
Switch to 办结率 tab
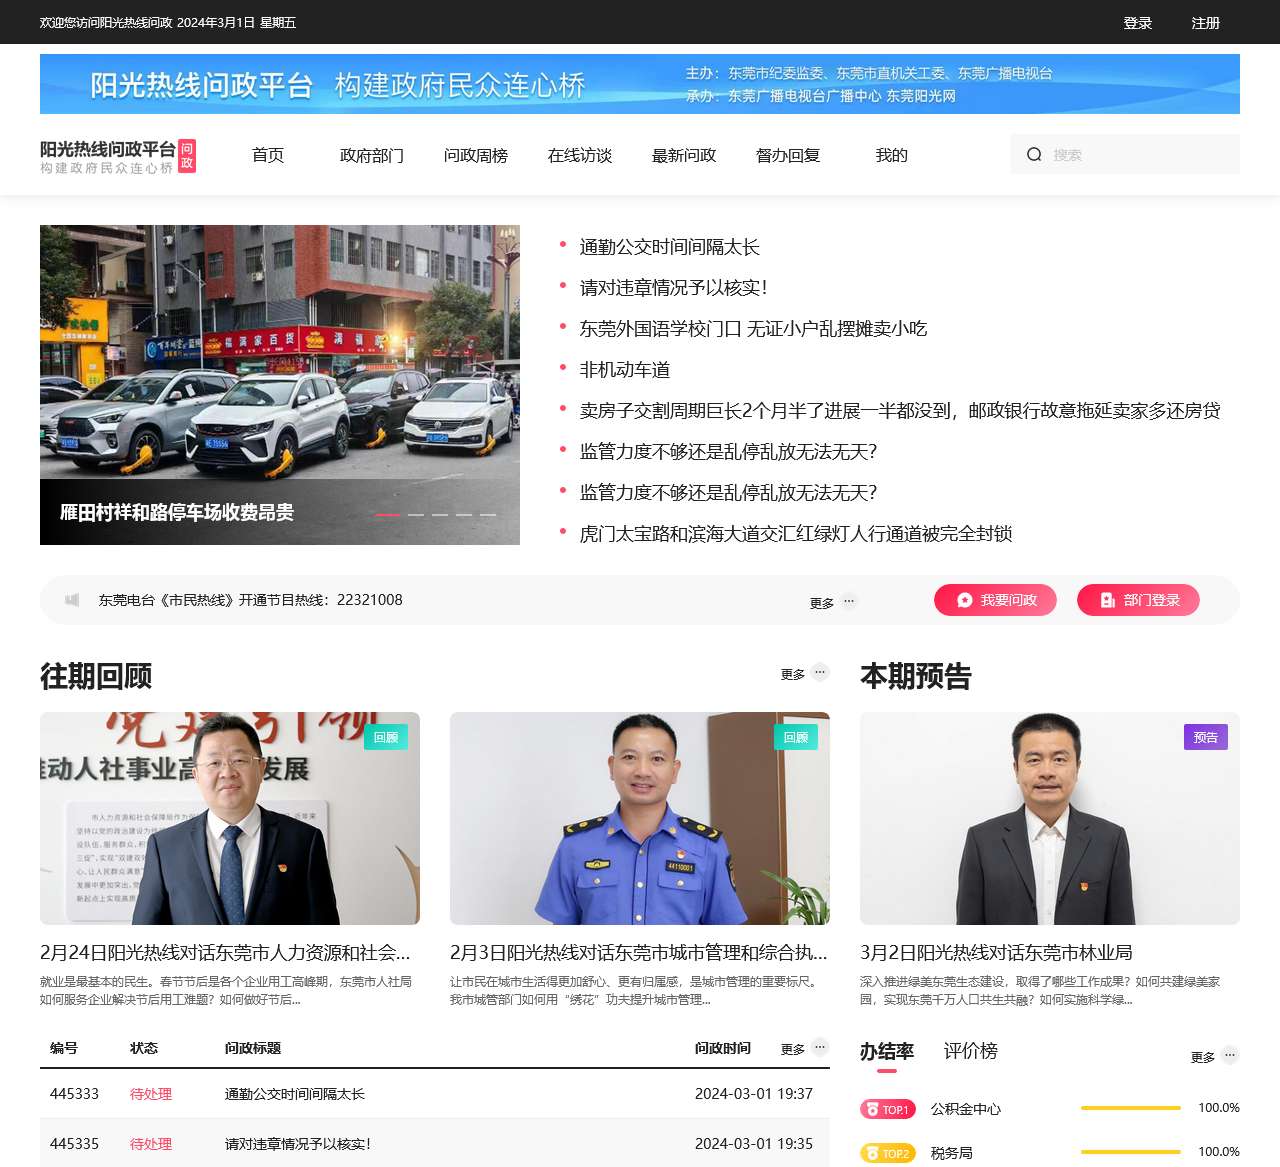click(887, 1051)
